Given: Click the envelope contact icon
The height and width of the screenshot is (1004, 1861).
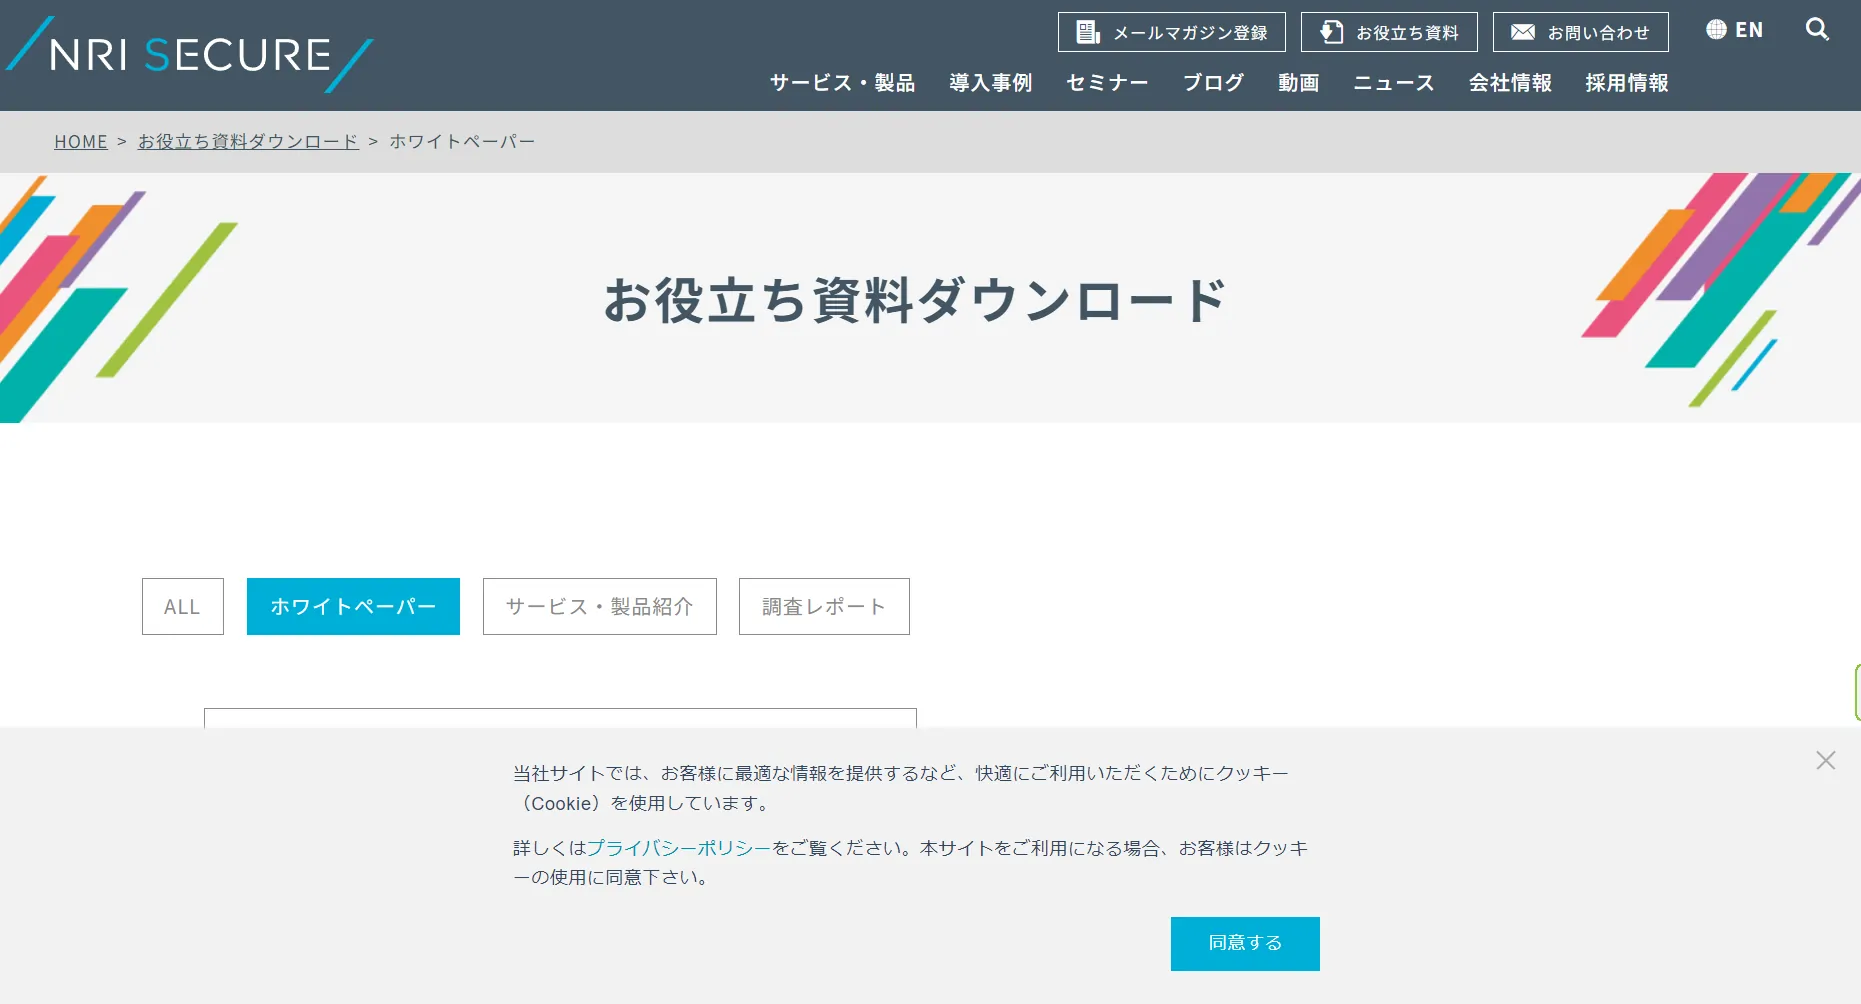Looking at the screenshot, I should pos(1522,32).
